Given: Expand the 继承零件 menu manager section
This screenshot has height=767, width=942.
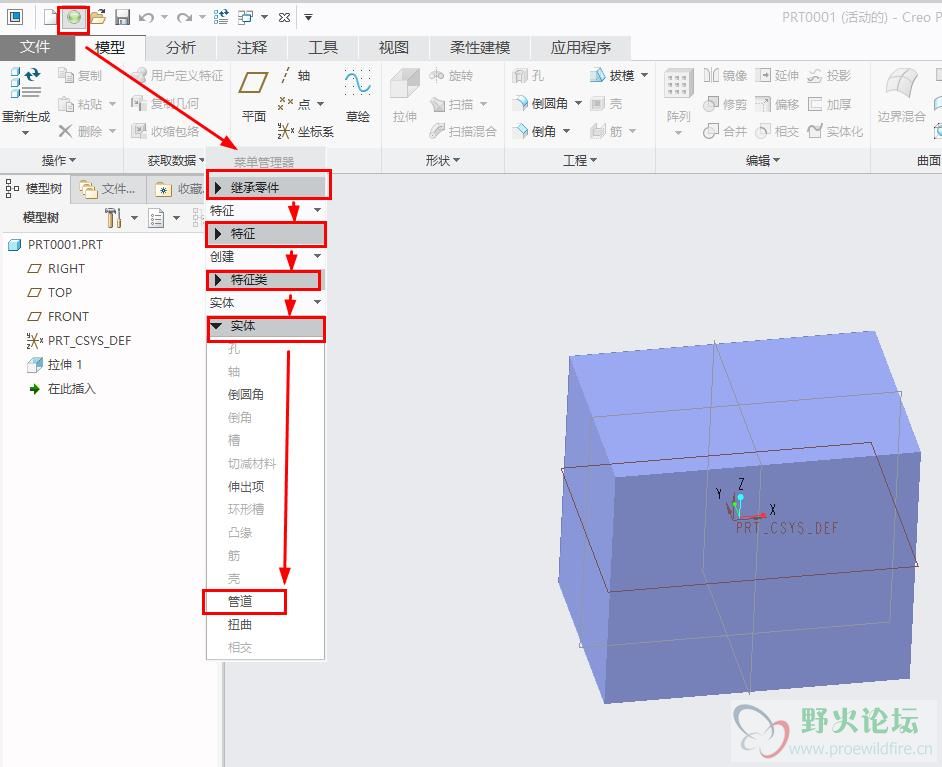Looking at the screenshot, I should [268, 188].
